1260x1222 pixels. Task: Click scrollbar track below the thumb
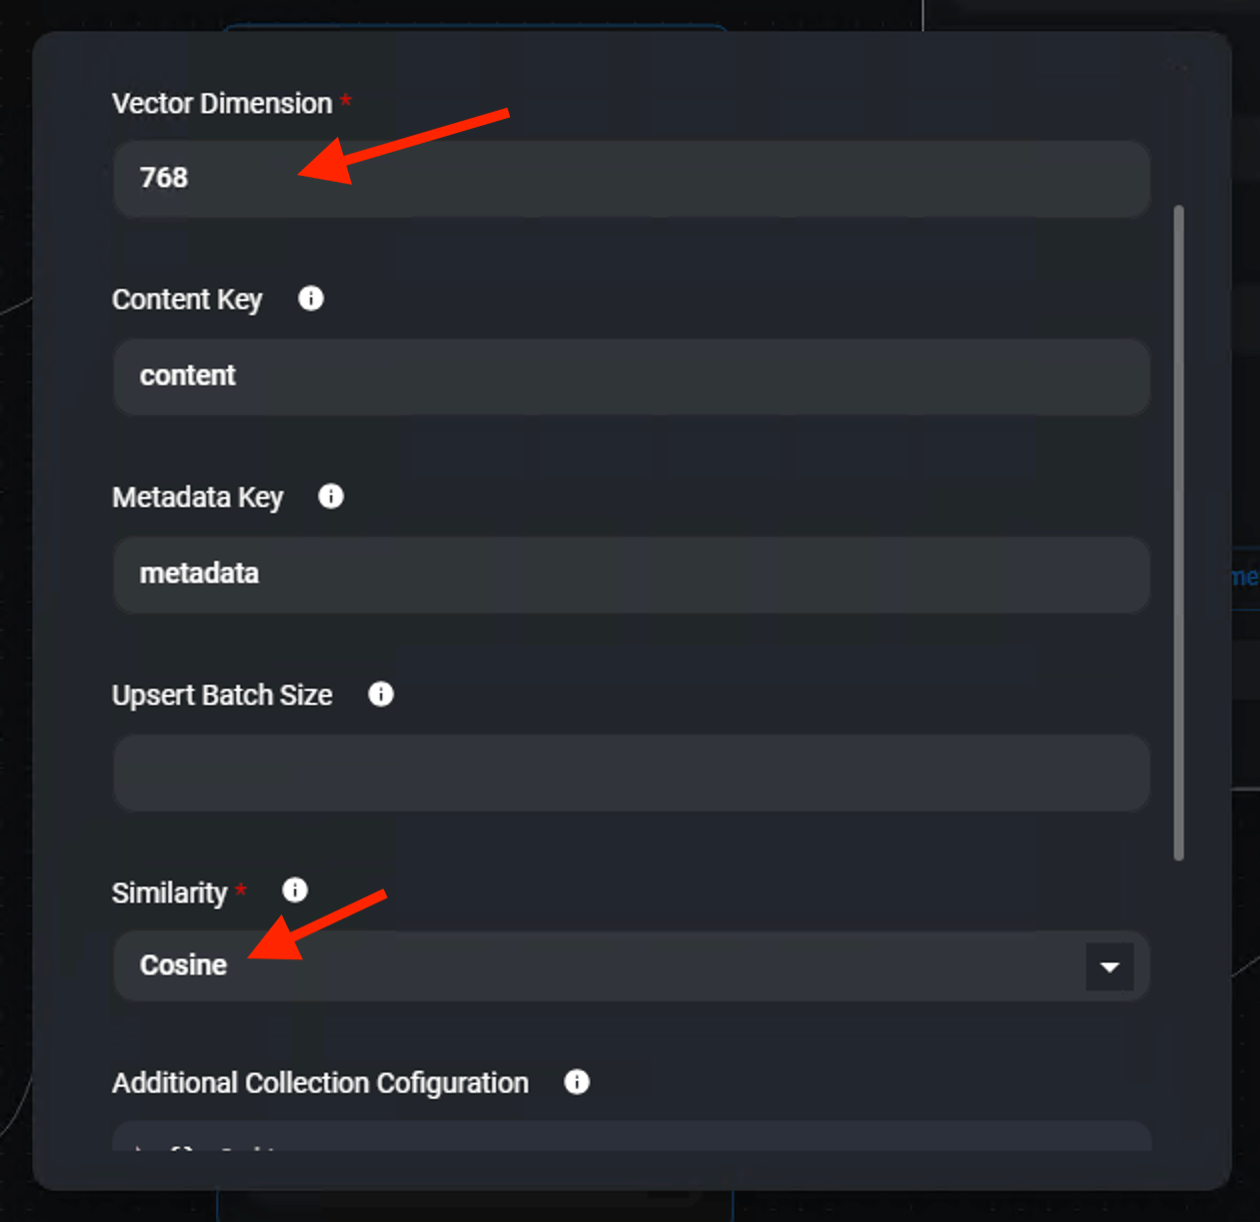tap(1179, 1000)
